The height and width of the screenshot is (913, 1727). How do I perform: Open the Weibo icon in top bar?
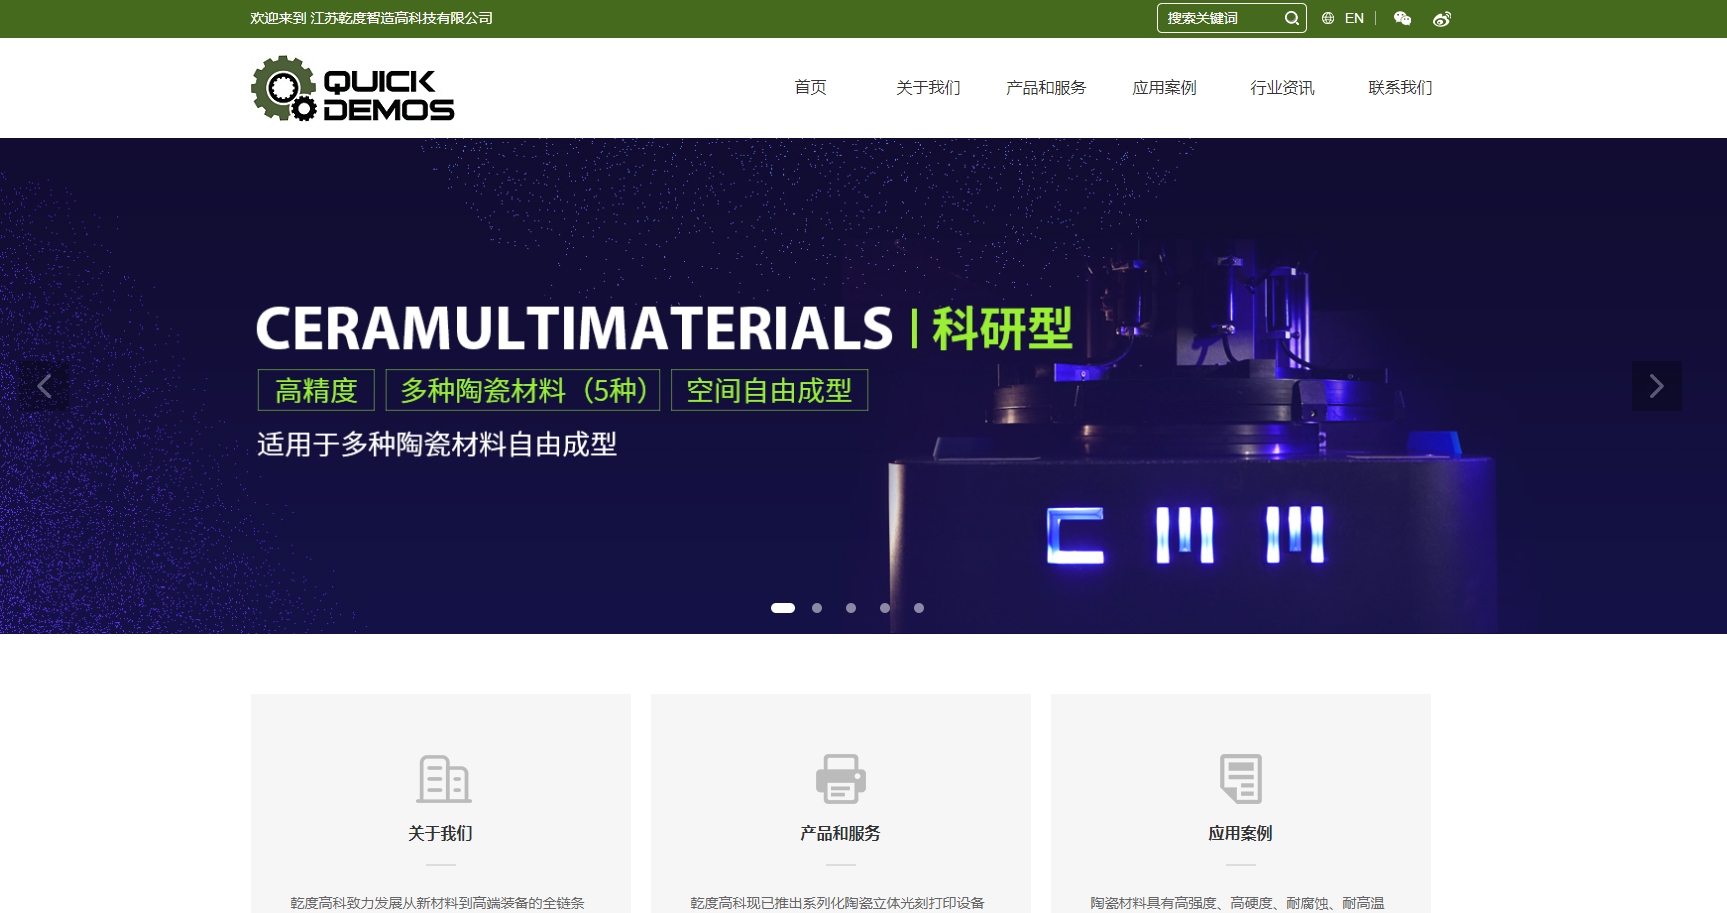pyautogui.click(x=1441, y=18)
